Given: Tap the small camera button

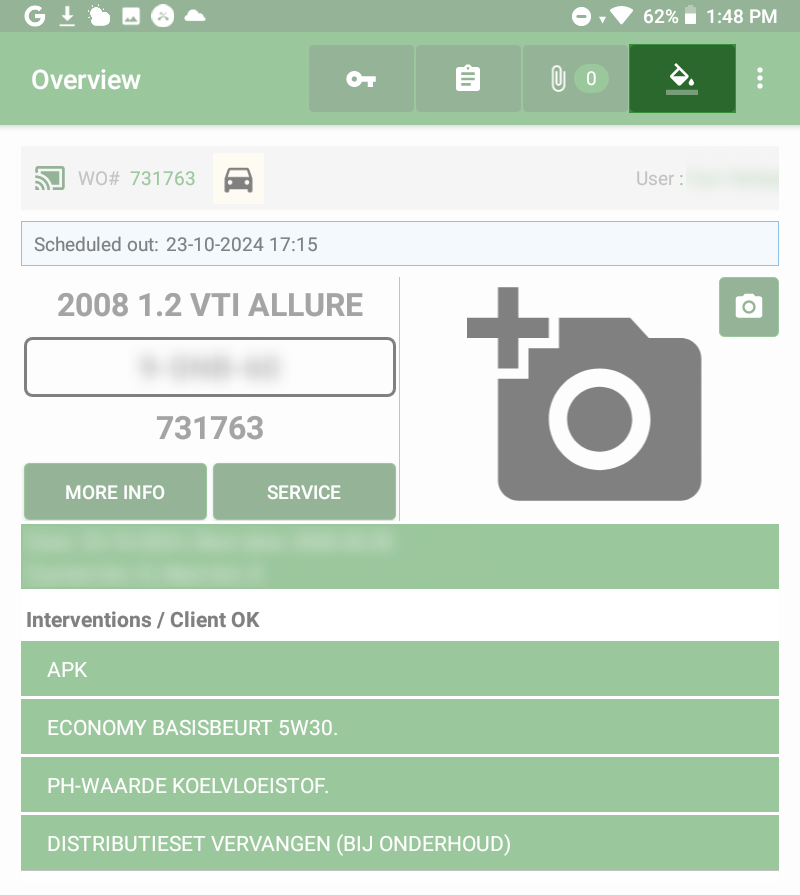Looking at the screenshot, I should coord(748,307).
